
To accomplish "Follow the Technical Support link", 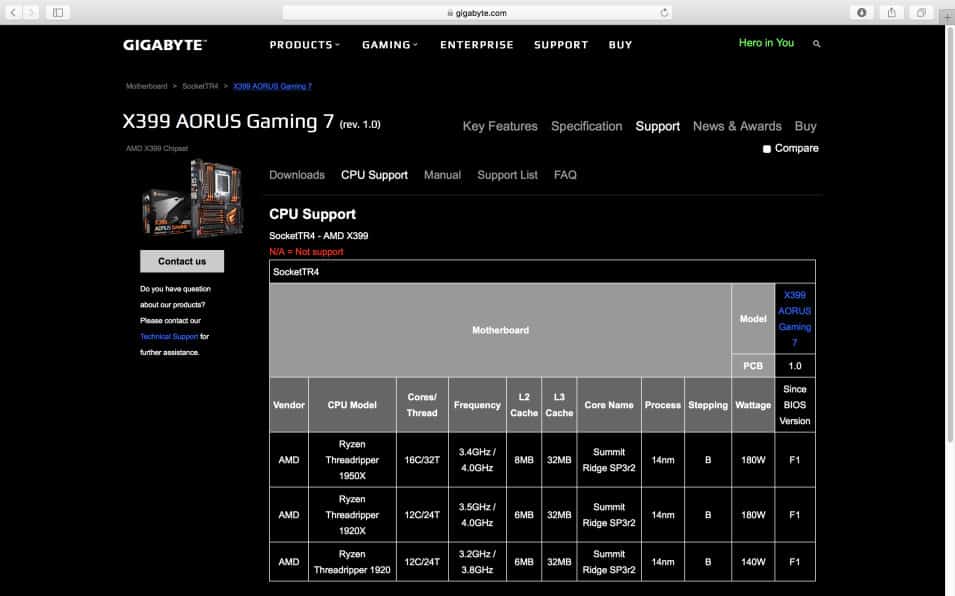I will pyautogui.click(x=169, y=337).
